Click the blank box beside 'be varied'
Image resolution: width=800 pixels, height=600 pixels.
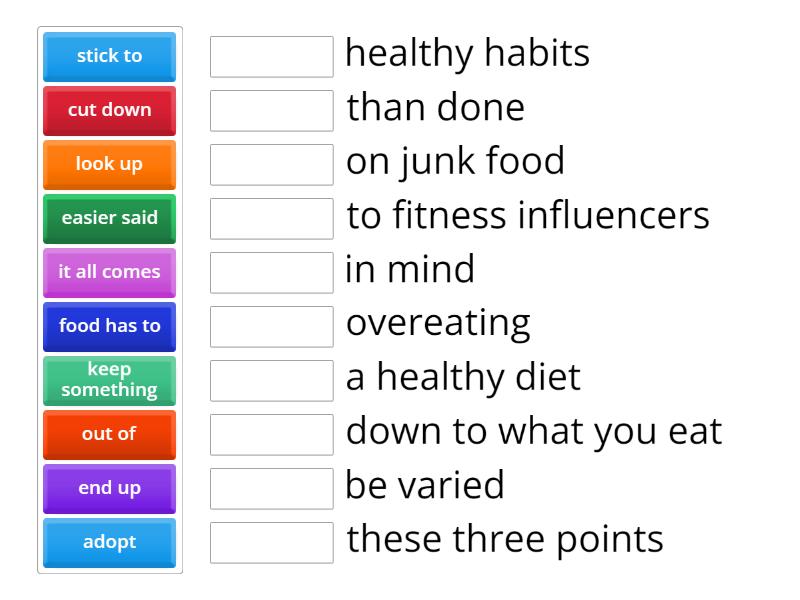coord(271,489)
